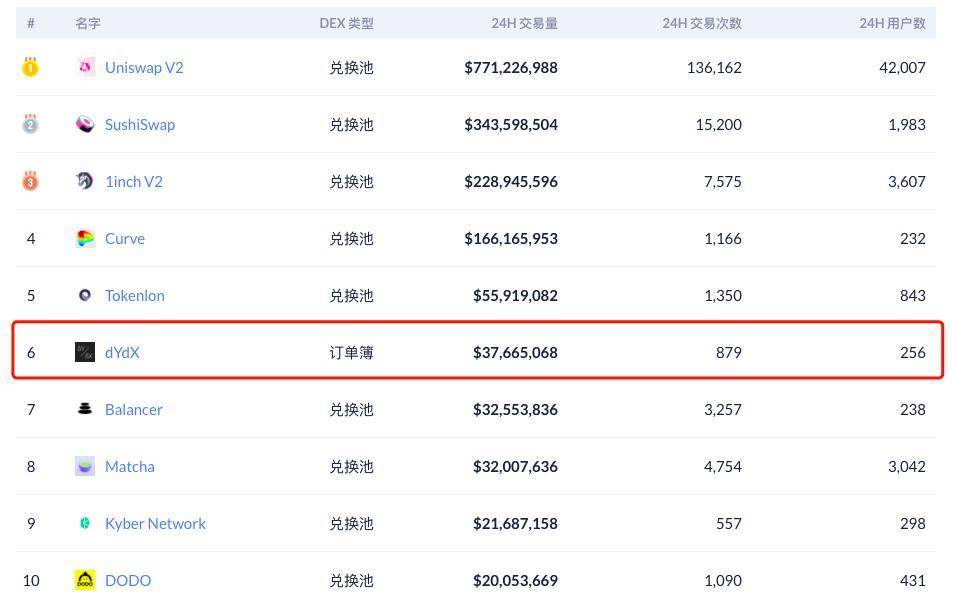The height and width of the screenshot is (608, 953).
Task: Click the Kyber Network logo icon
Action: coord(85,523)
